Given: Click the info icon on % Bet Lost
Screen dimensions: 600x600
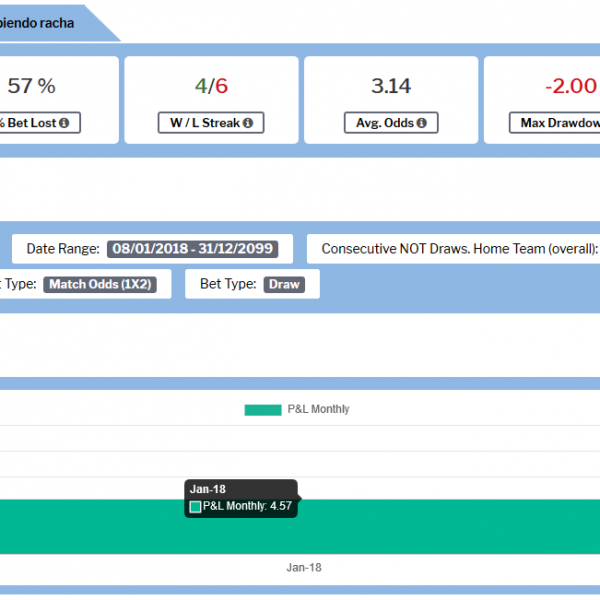Looking at the screenshot, I should (64, 123).
